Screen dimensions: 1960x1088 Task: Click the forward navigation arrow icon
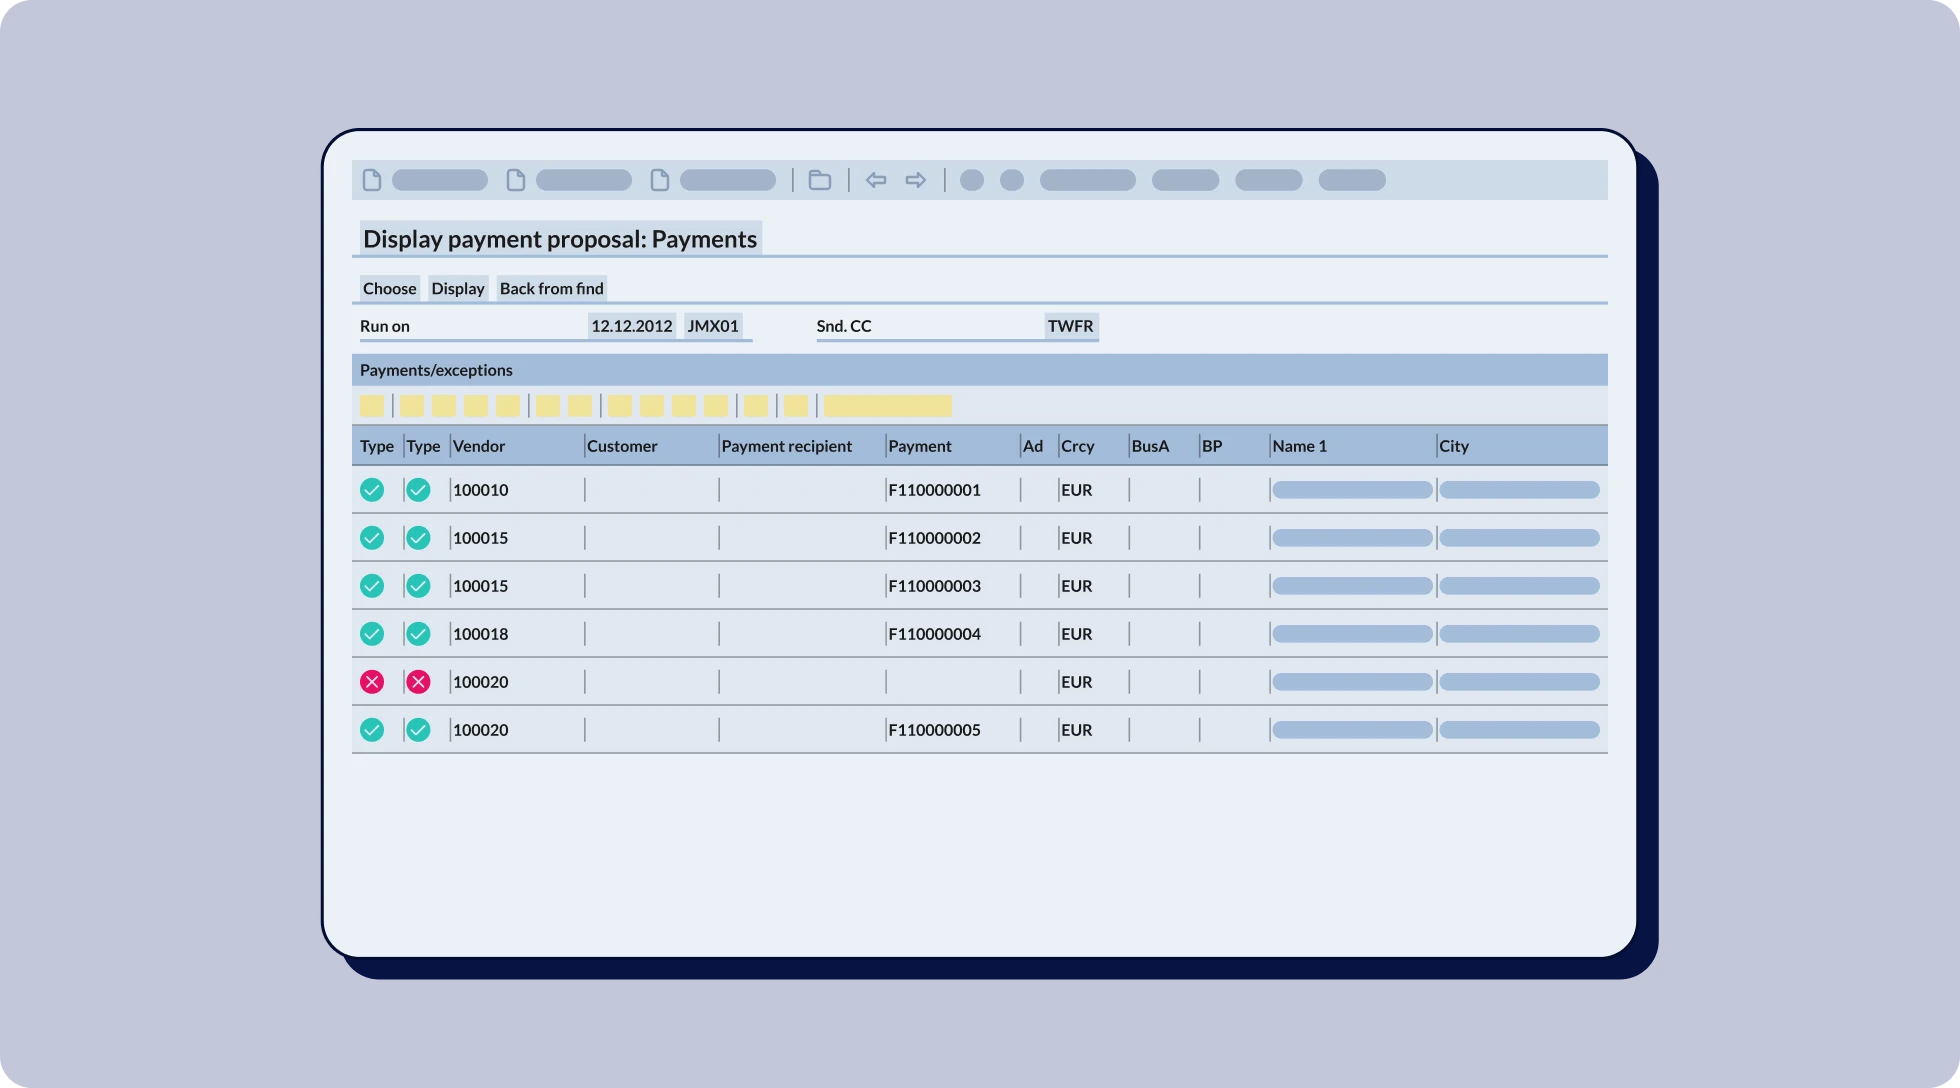coord(915,180)
